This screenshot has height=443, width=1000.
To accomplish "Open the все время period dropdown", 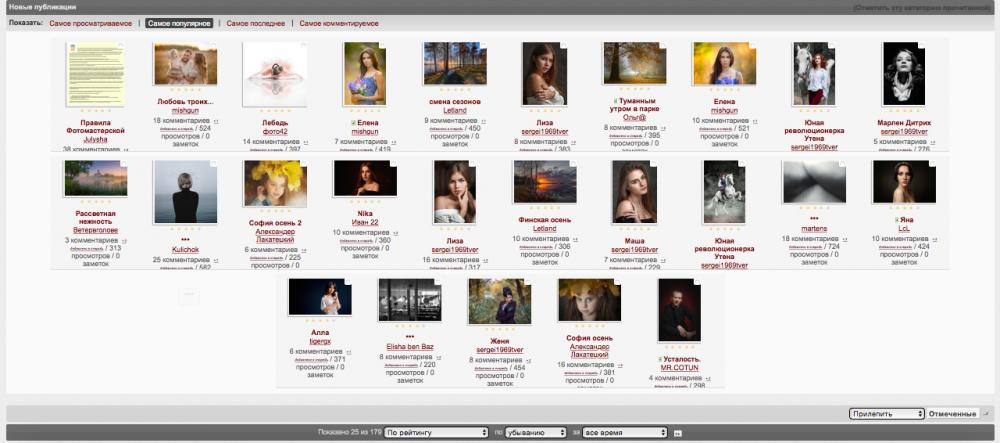I will pyautogui.click(x=625, y=433).
